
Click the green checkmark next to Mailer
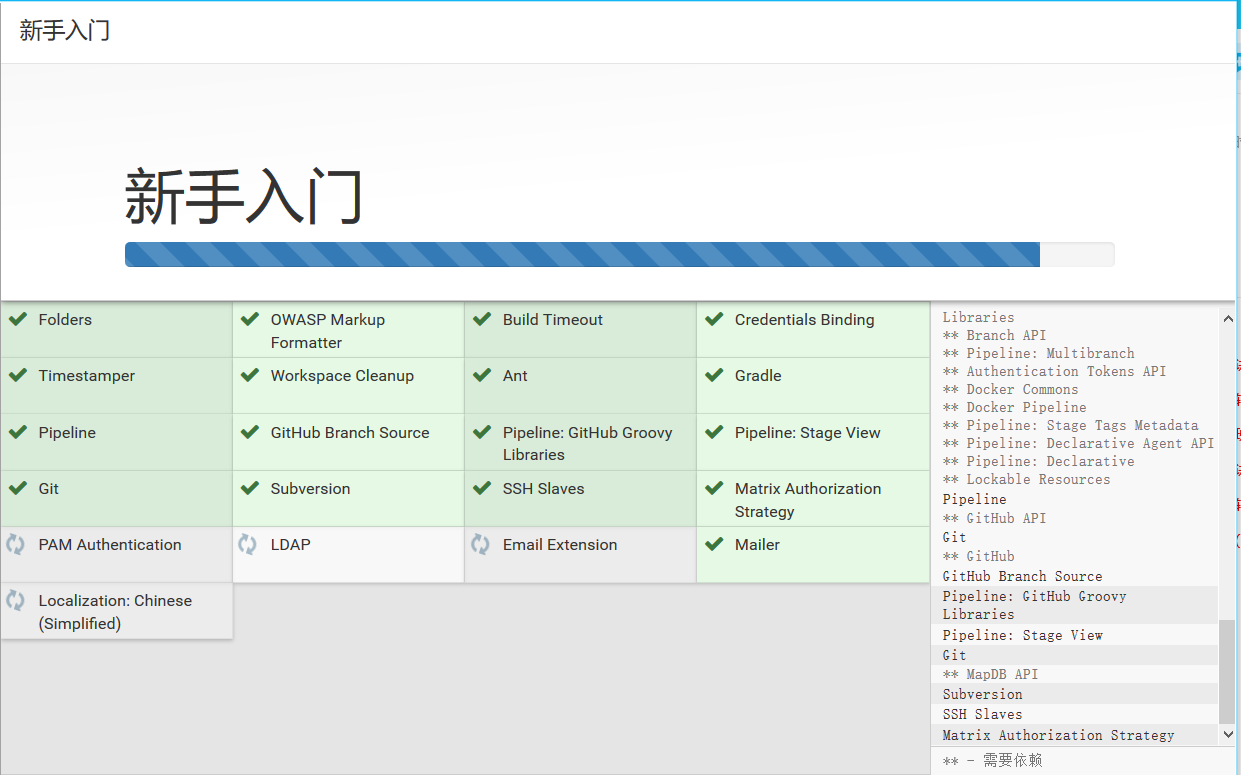714,544
